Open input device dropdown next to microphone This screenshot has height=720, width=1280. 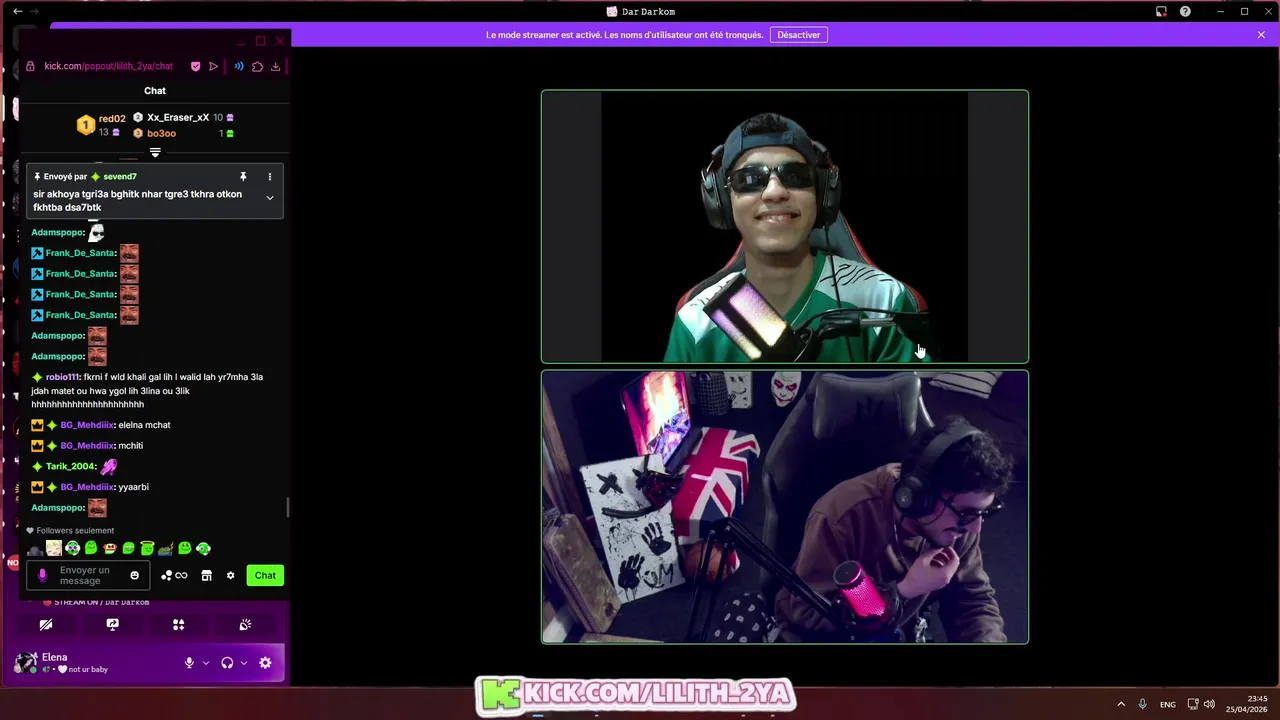point(206,662)
